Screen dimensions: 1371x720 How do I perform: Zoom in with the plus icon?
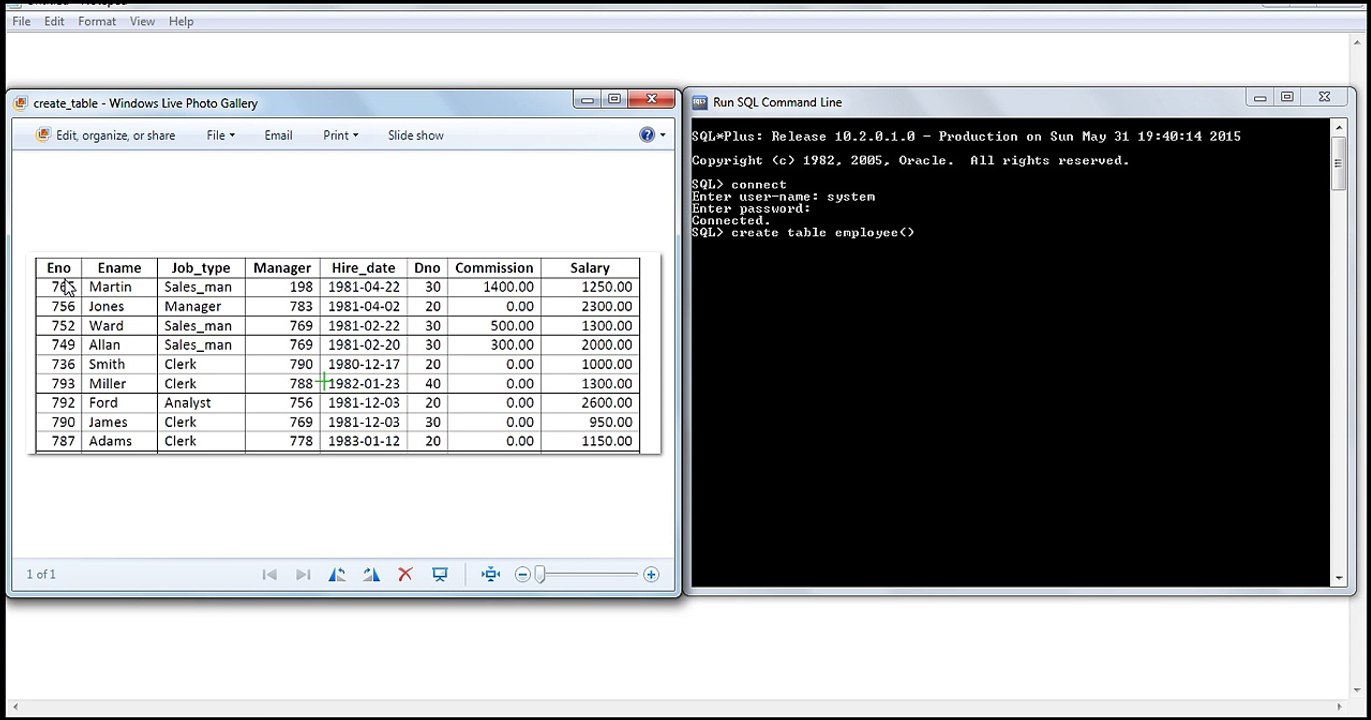pos(651,574)
